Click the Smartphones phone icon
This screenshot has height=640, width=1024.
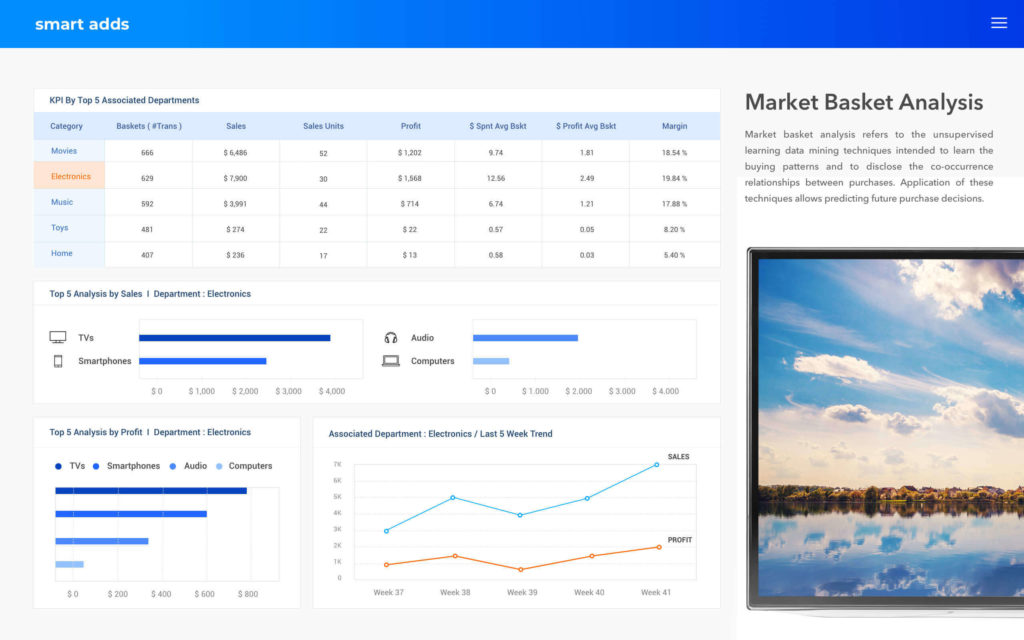(x=58, y=361)
